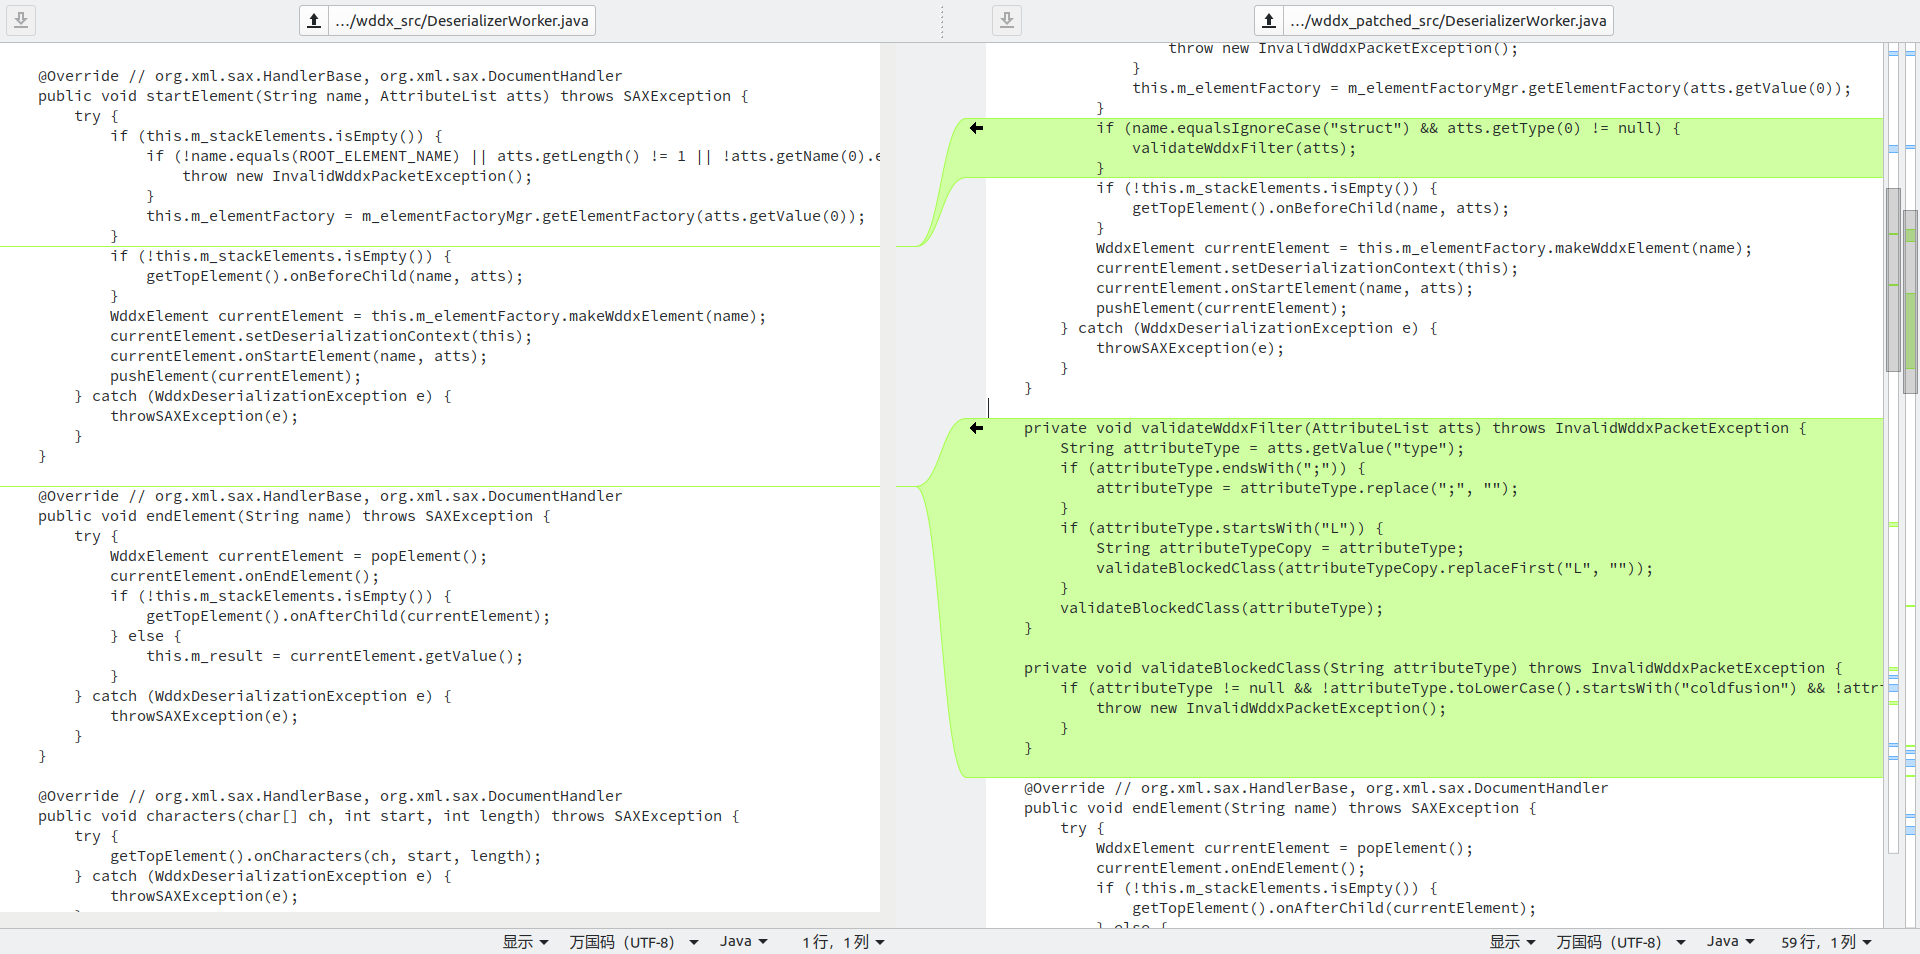
Task: Click 'pushElement(currentElement);' in left pane
Action: pos(236,376)
